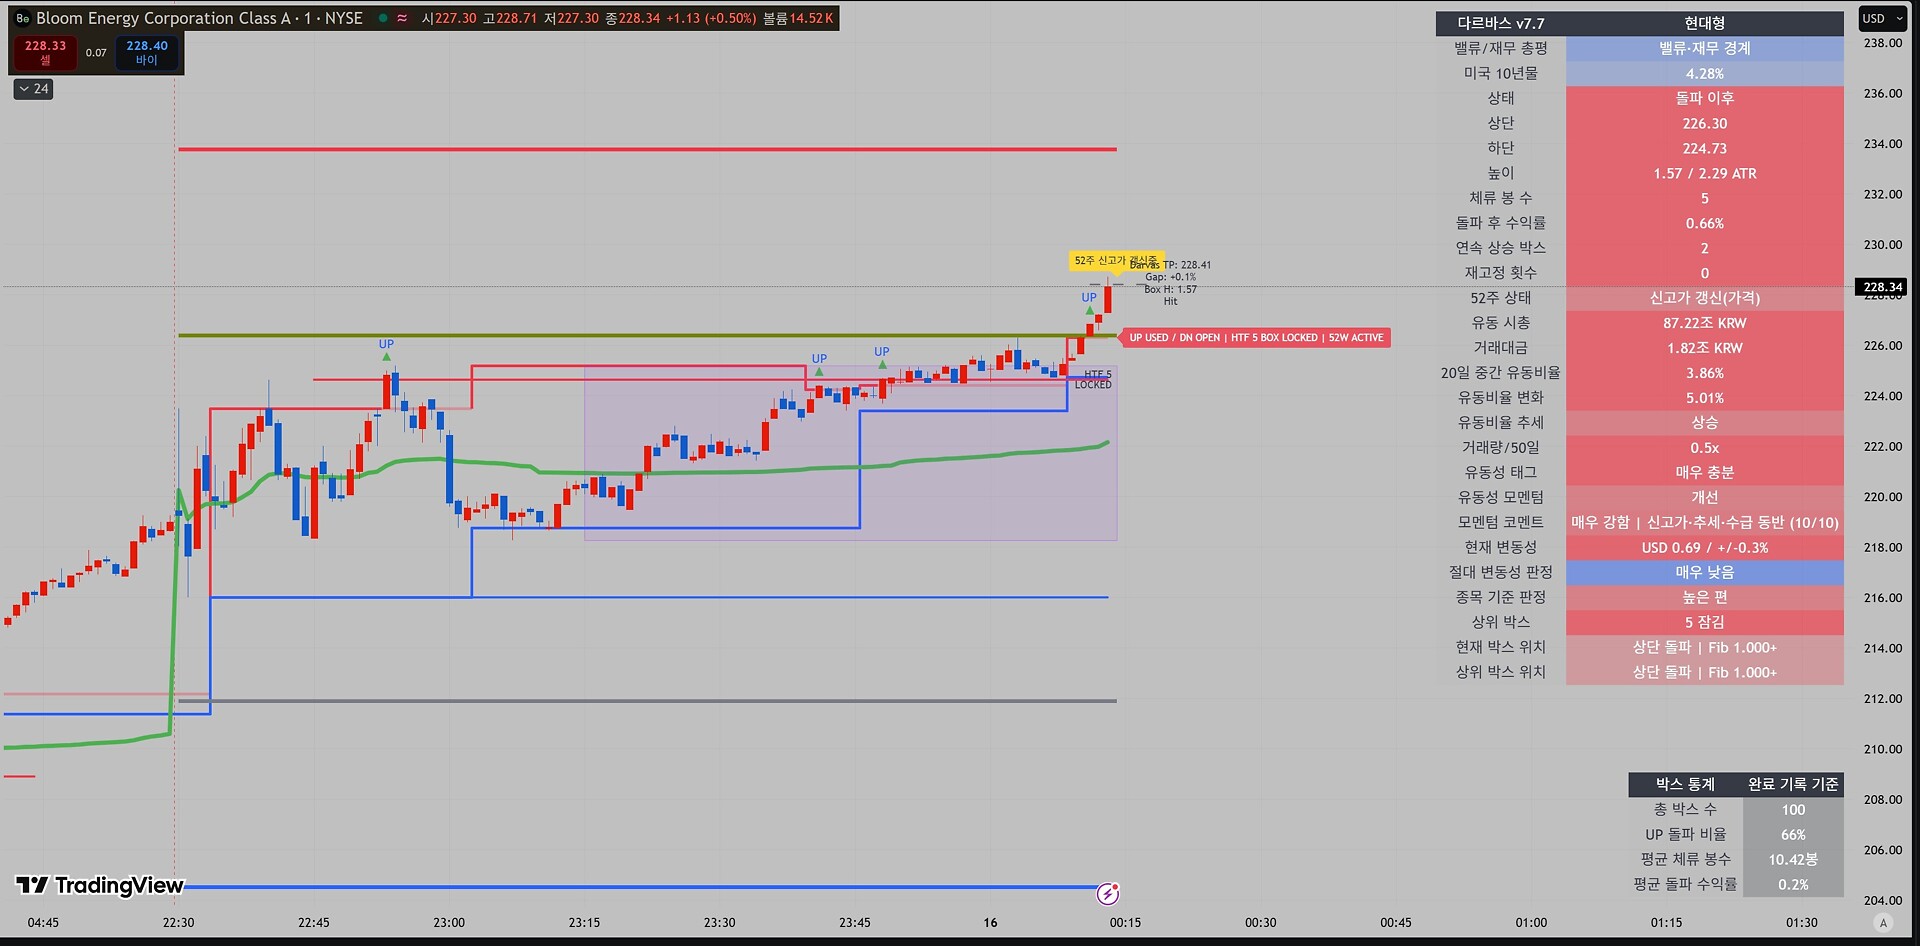Collapse the indicator legend showing 24
This screenshot has width=1920, height=946.
(x=34, y=89)
